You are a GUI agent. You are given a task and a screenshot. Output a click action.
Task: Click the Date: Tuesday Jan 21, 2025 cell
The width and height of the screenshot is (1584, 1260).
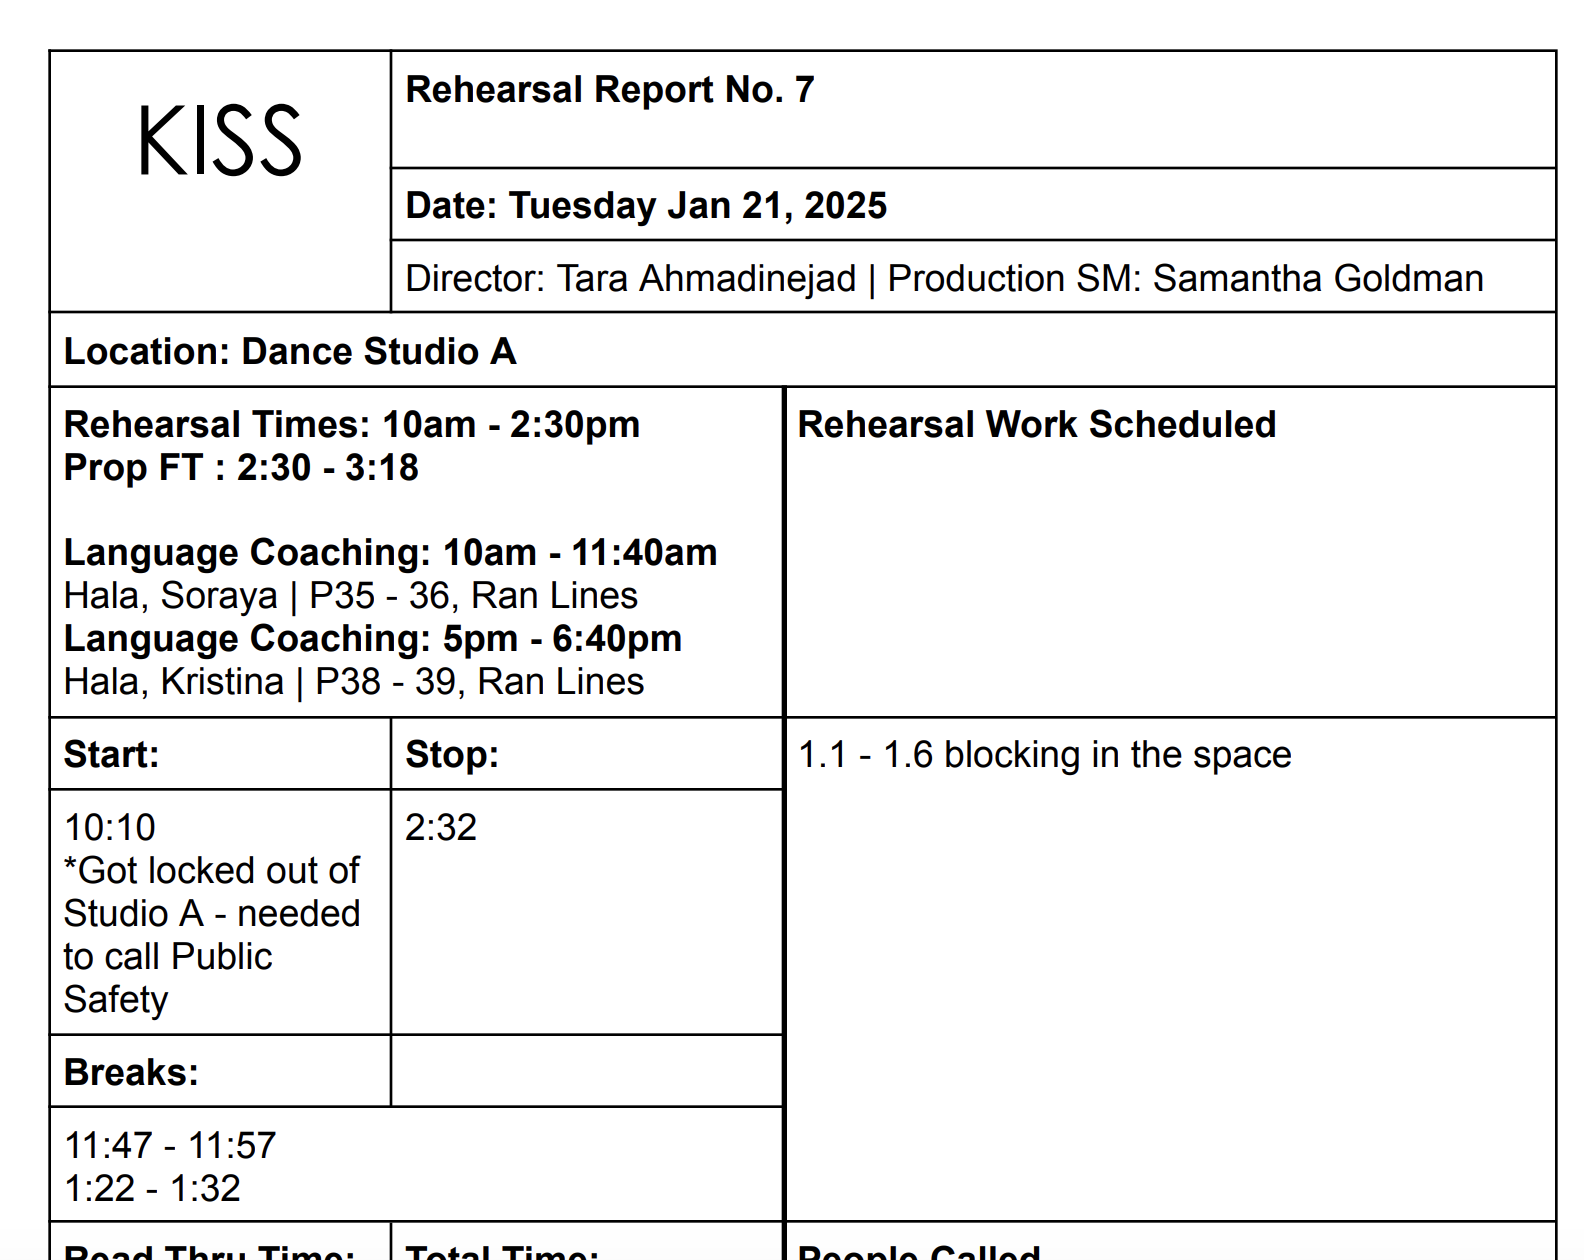(x=973, y=205)
